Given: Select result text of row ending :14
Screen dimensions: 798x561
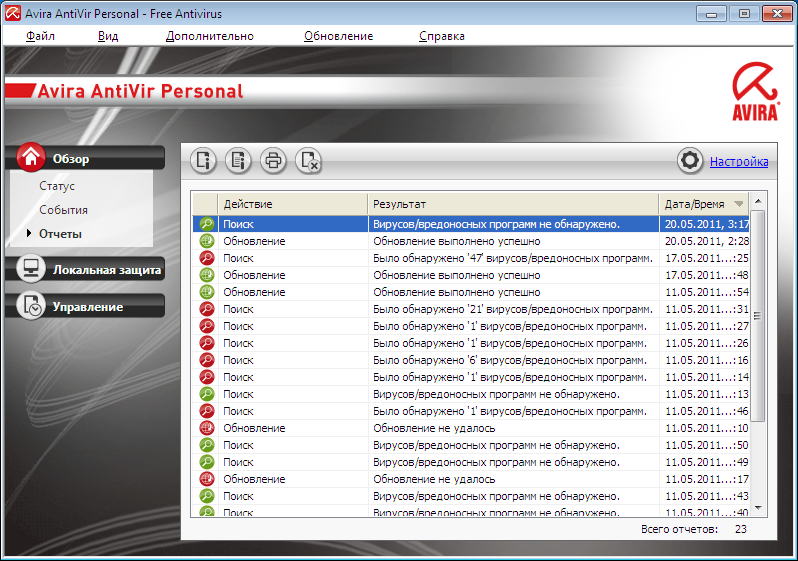Looking at the screenshot, I should coord(510,377).
